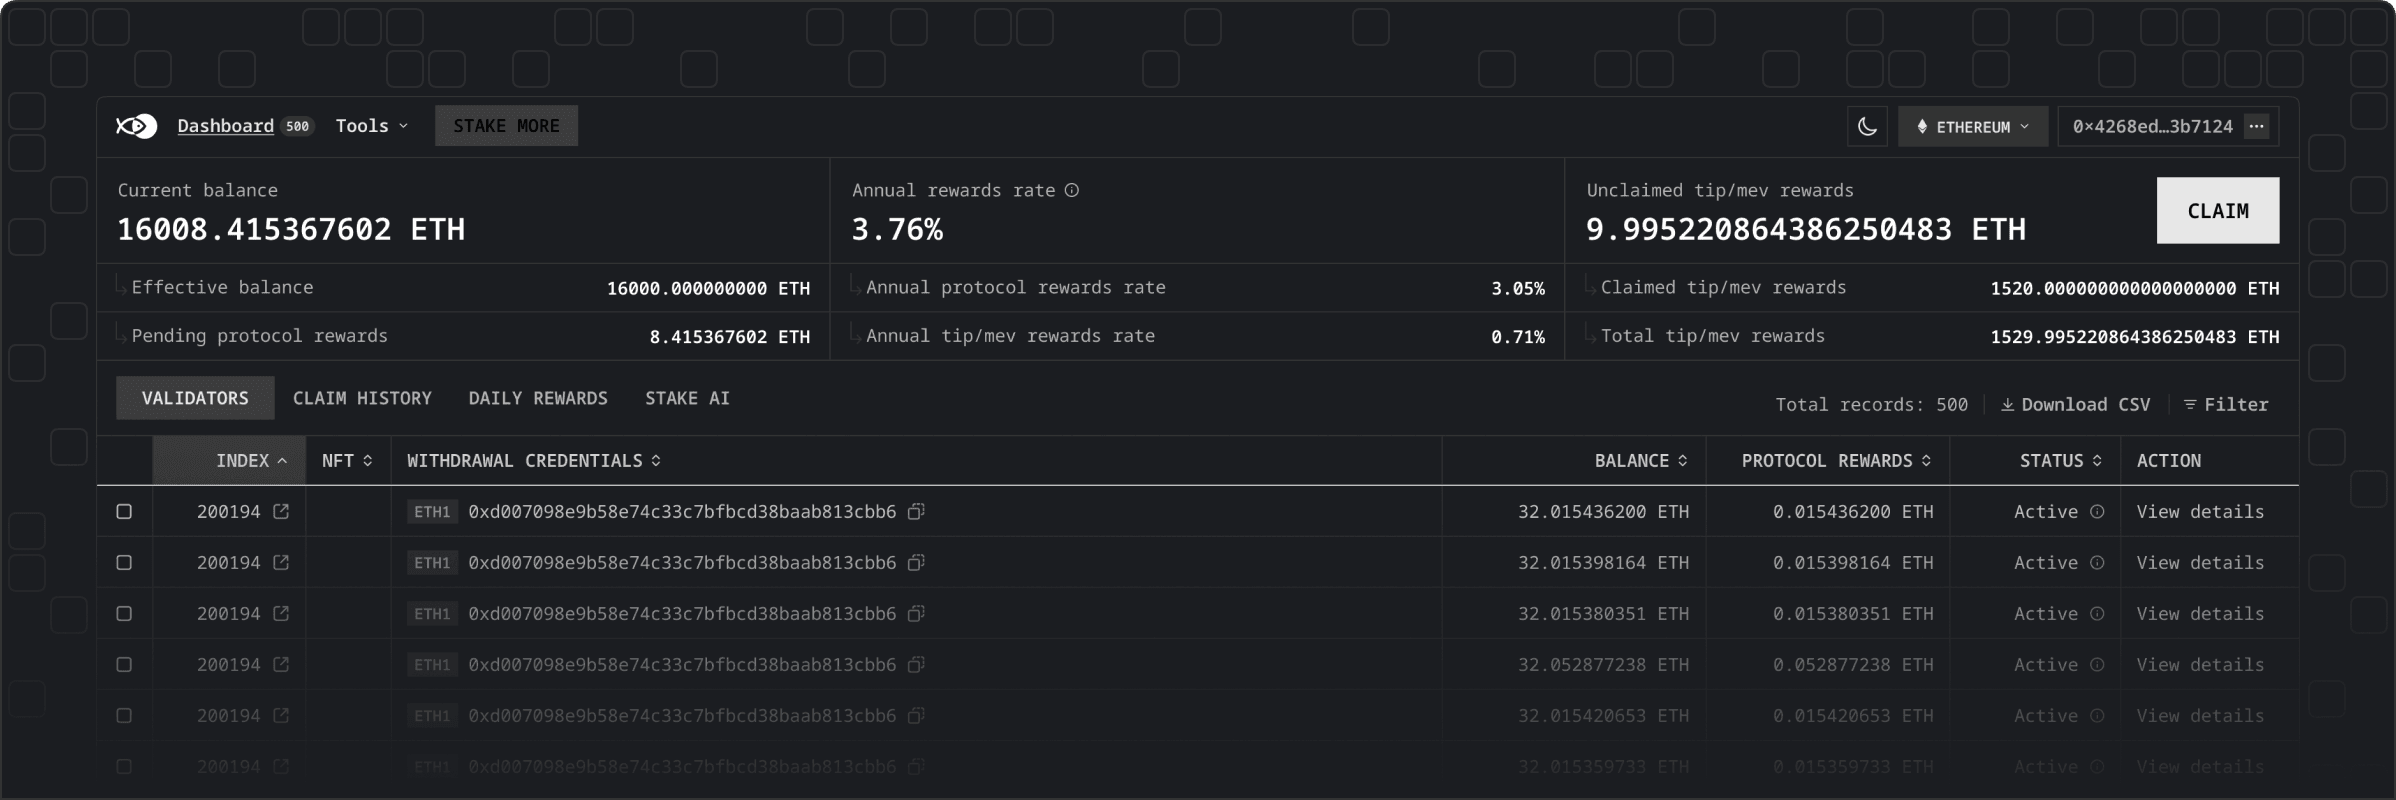View details for the third validator

[2200, 614]
